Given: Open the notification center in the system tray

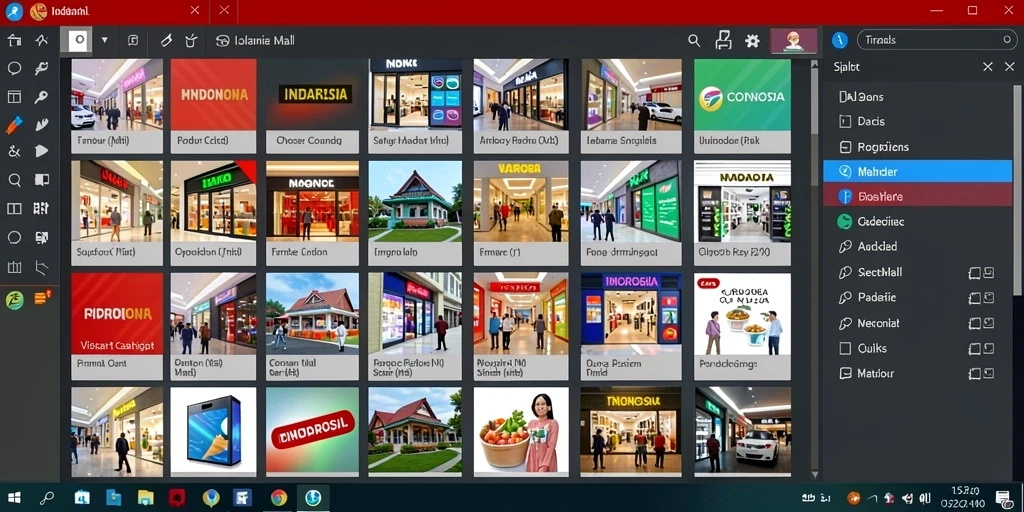Looking at the screenshot, I should pyautogui.click(x=1003, y=498).
